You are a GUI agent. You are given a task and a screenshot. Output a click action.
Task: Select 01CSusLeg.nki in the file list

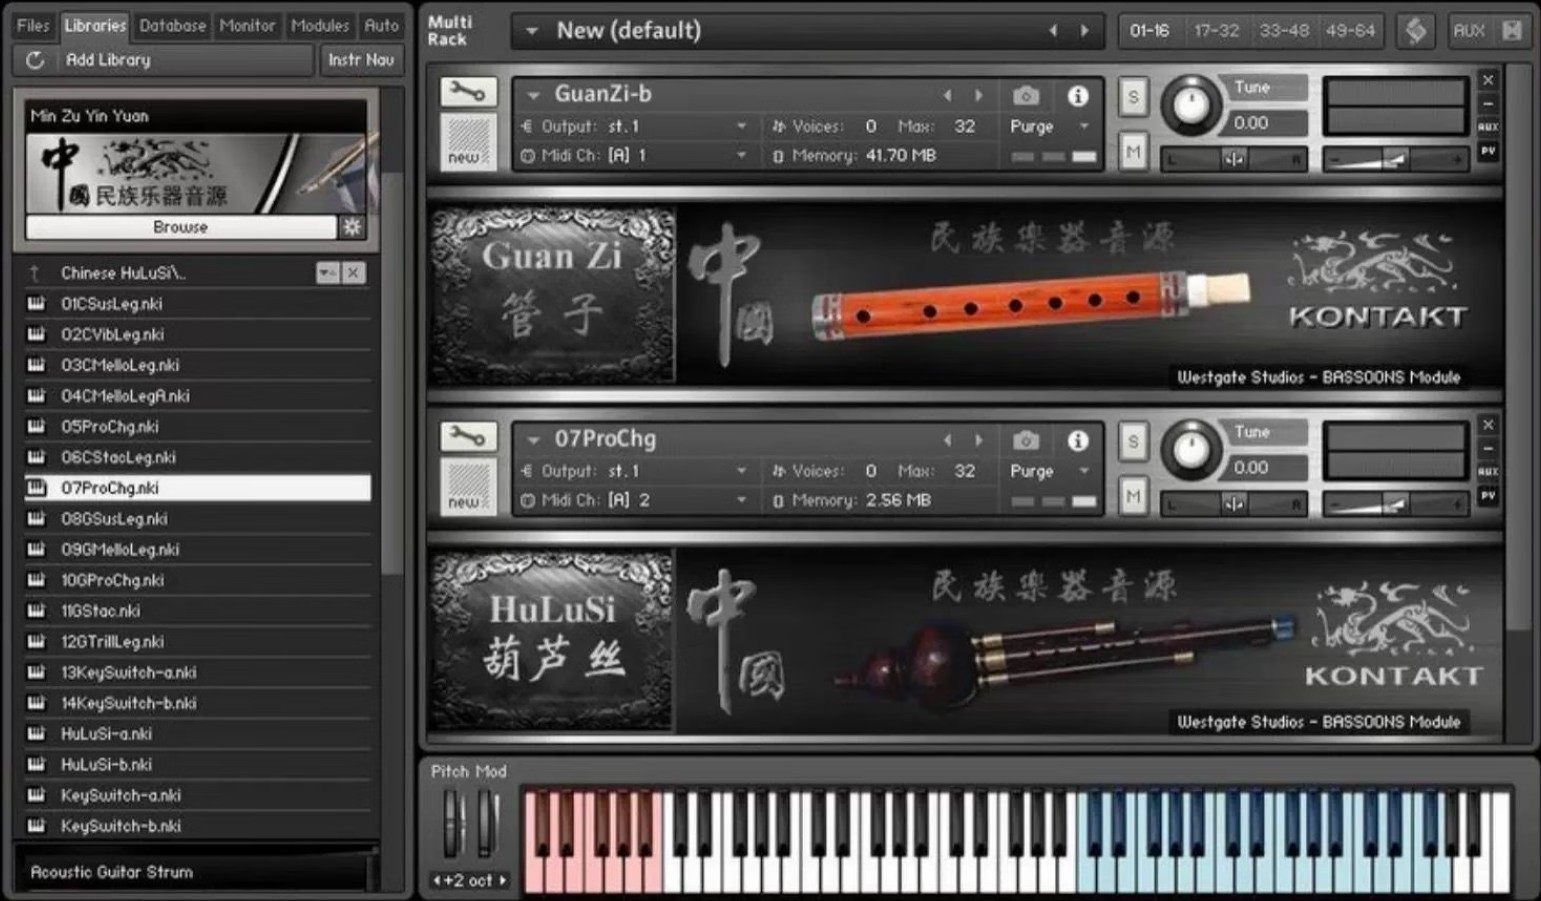[x=197, y=304]
